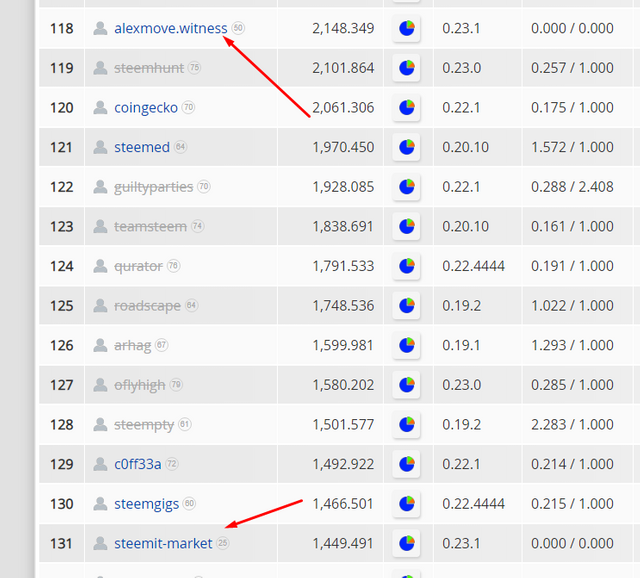The image size is (640, 578).
Task: Click user avatar icon beside arhag
Action: [x=100, y=345]
